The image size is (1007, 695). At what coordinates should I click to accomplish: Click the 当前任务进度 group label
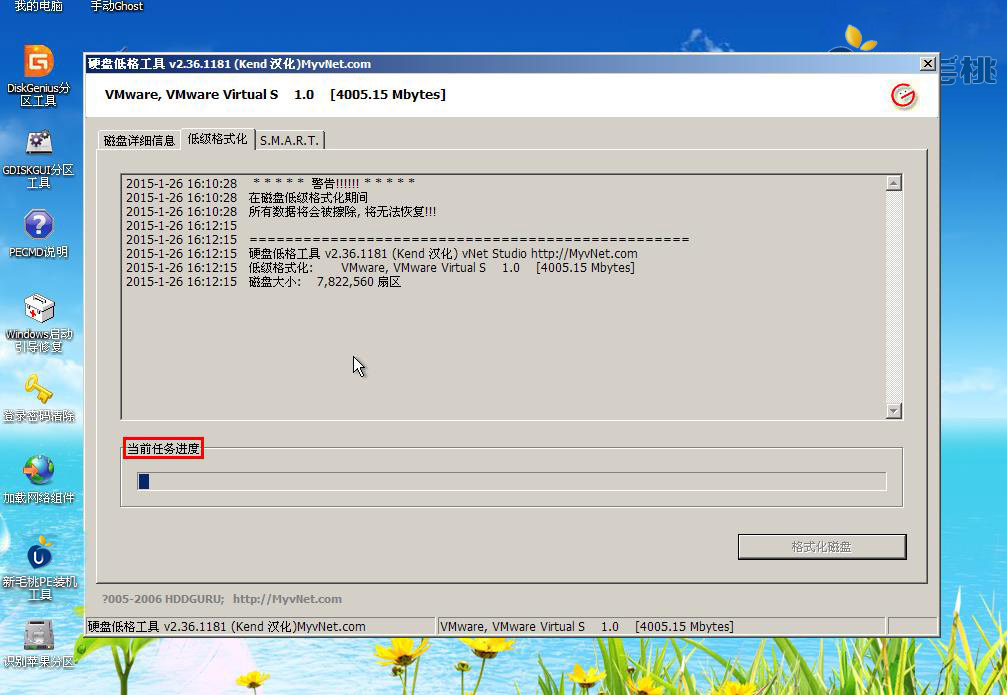[x=163, y=448]
